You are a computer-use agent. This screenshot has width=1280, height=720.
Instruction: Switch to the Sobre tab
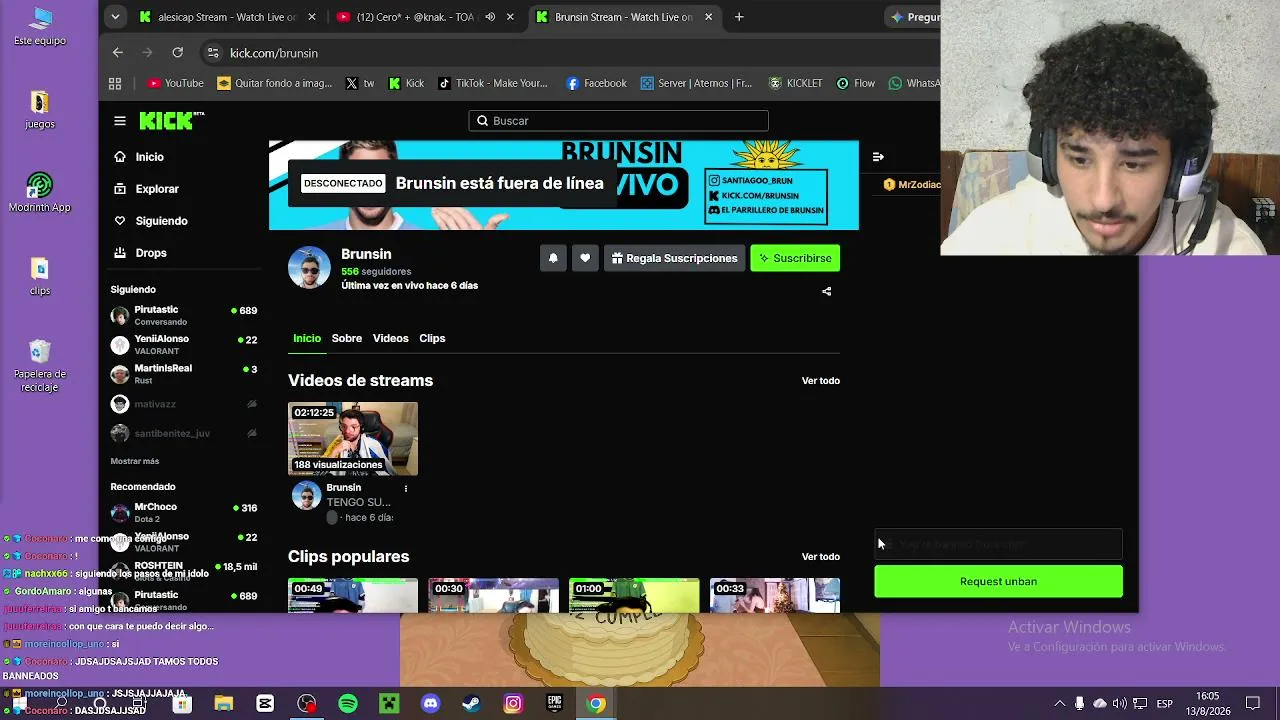coord(347,338)
